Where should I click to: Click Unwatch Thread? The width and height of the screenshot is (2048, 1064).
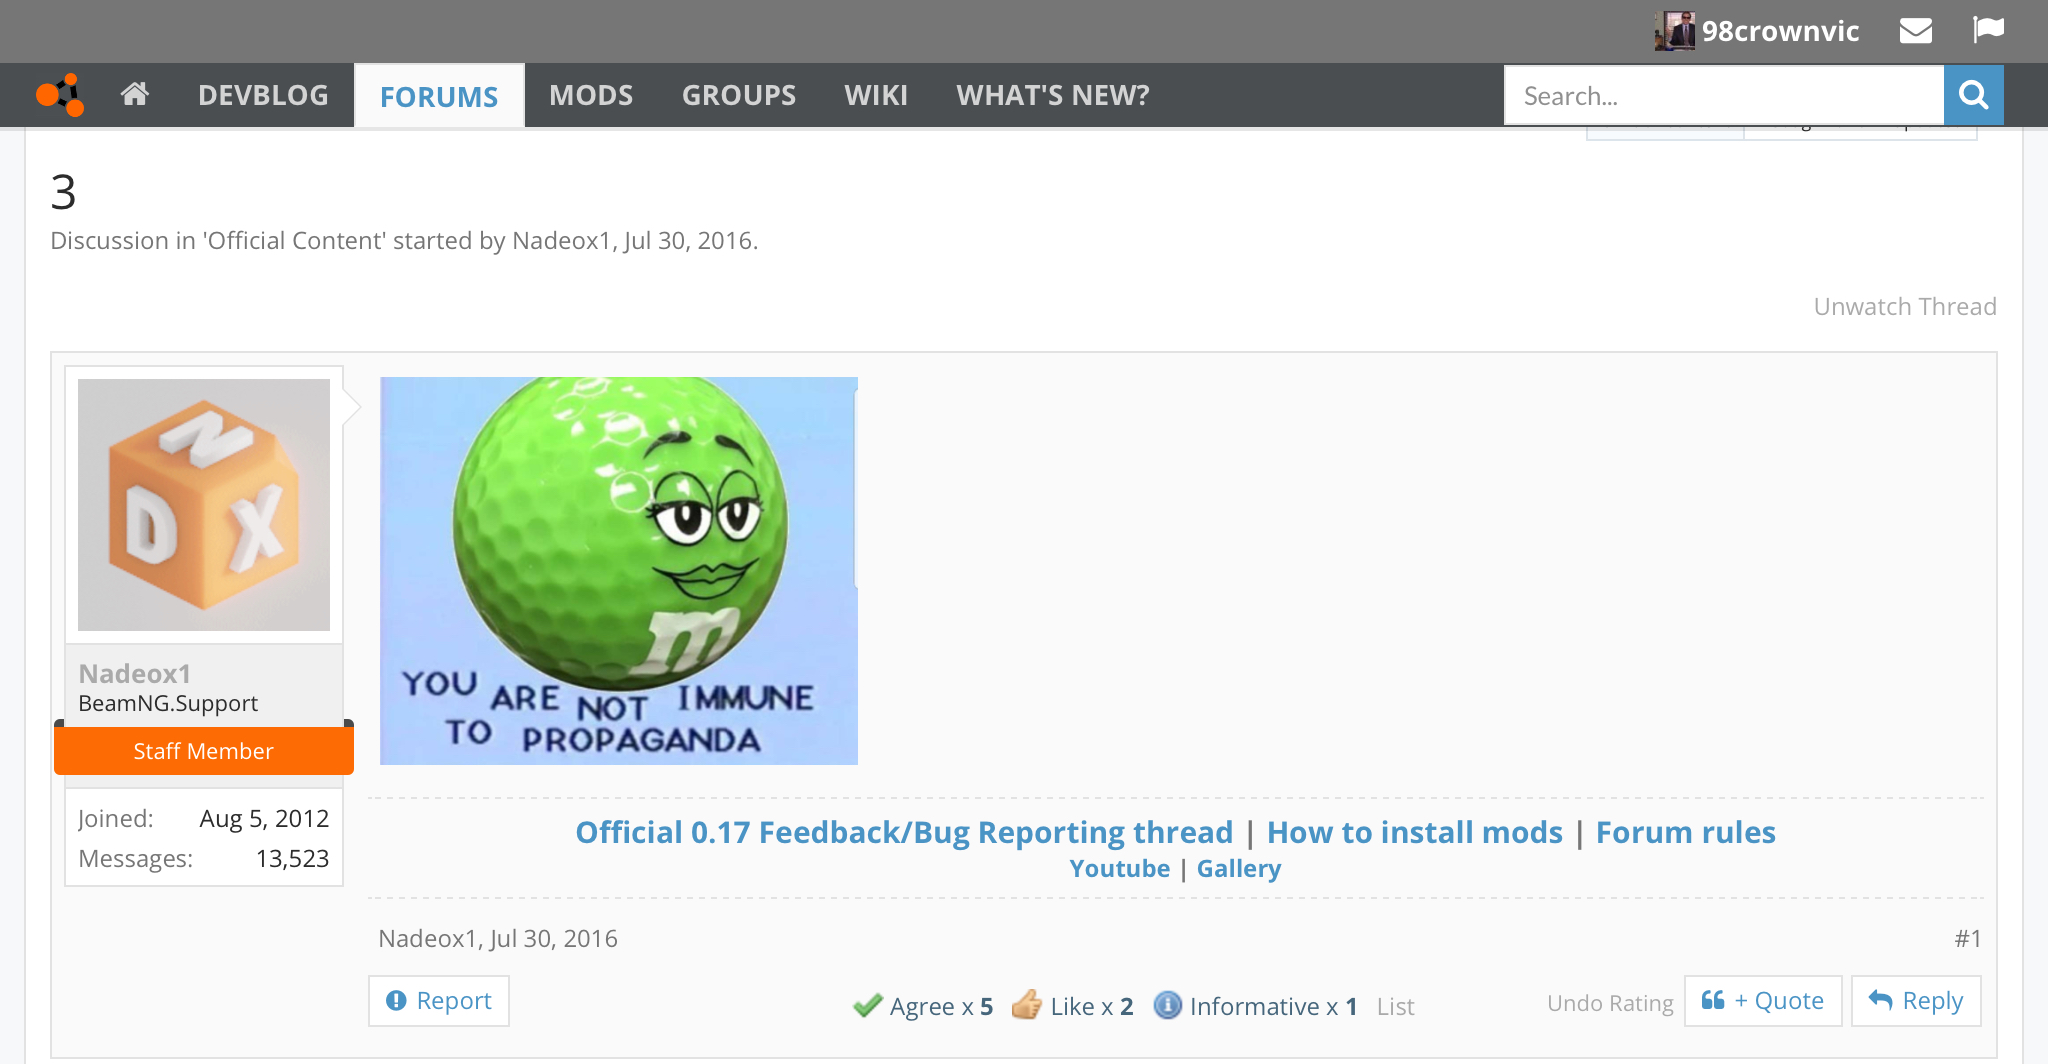tap(1905, 306)
